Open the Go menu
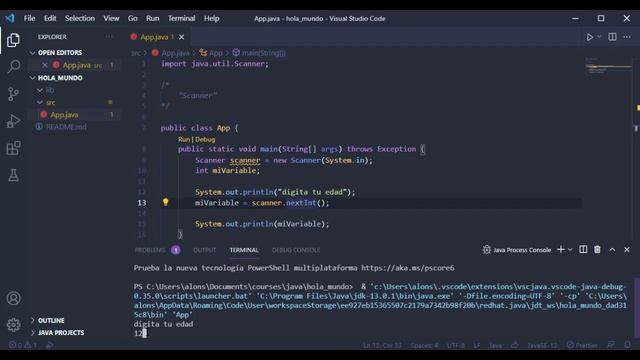The width and height of the screenshot is (640, 360). [133, 18]
